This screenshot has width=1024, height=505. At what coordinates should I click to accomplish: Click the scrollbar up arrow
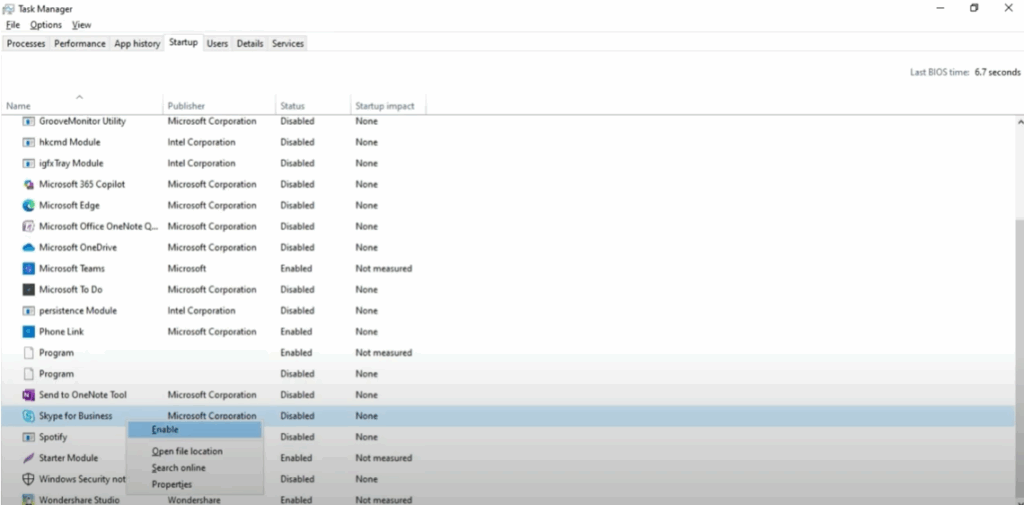1019,122
